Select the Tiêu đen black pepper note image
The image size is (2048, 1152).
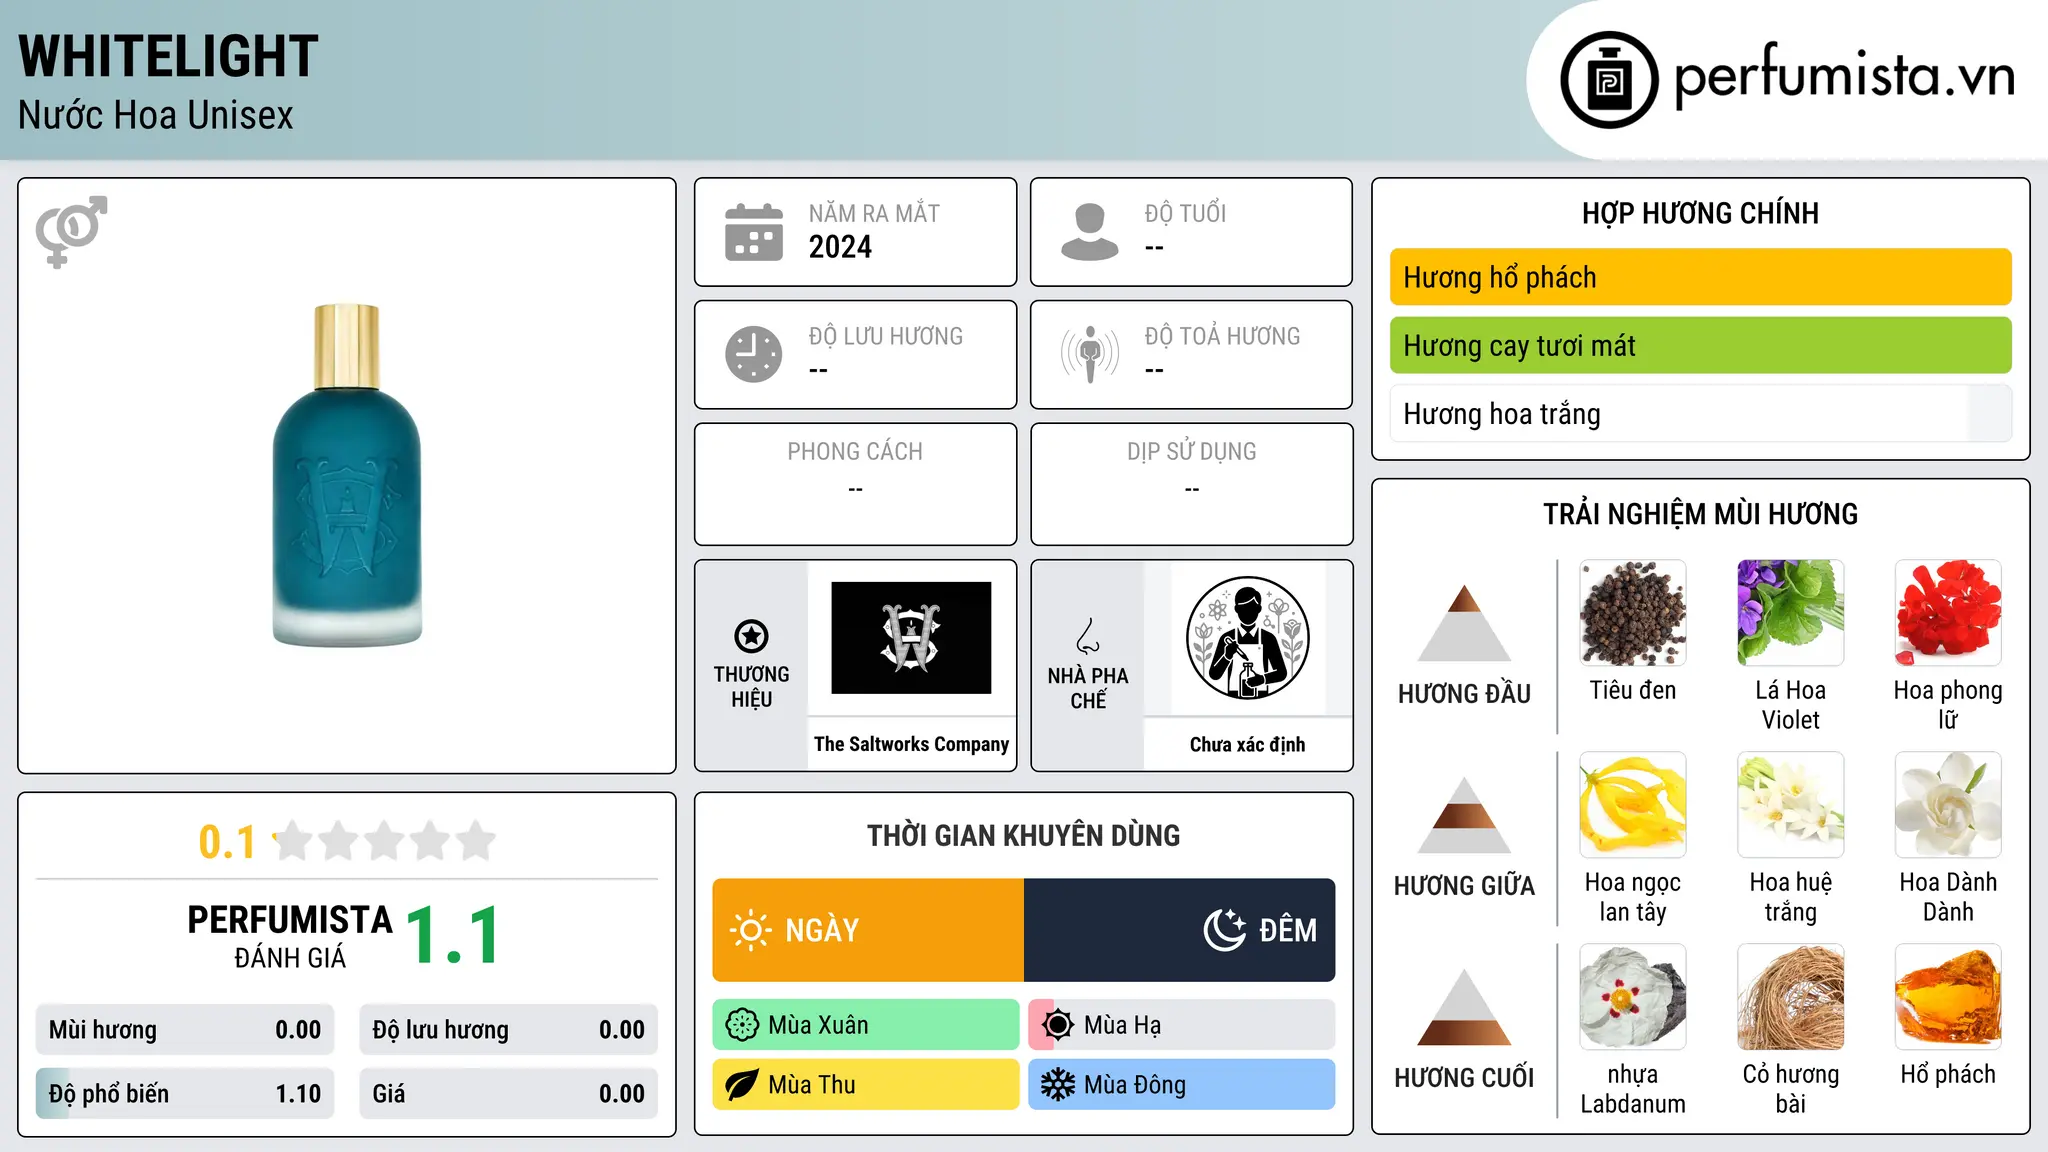pyautogui.click(x=1633, y=613)
